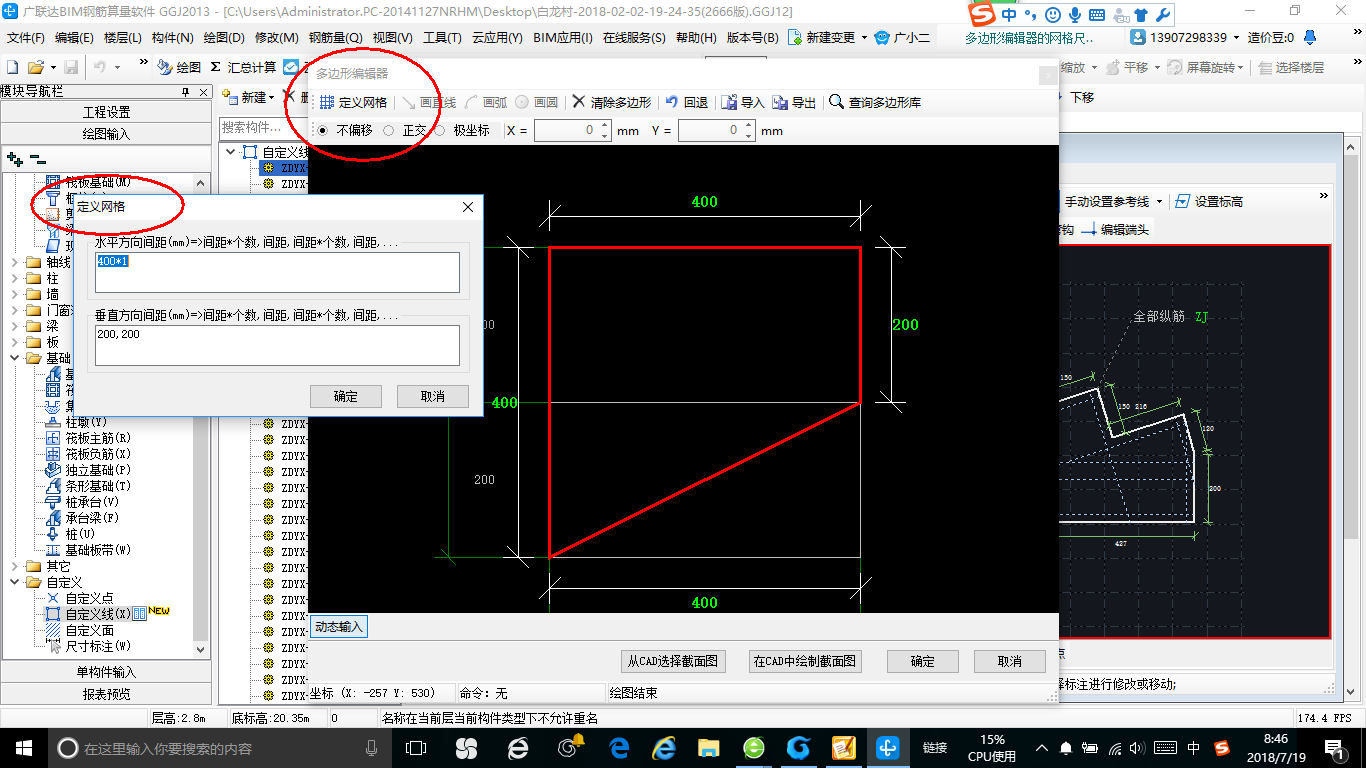The width and height of the screenshot is (1366, 768).
Task: Increment the X offset spinner
Action: 604,126
